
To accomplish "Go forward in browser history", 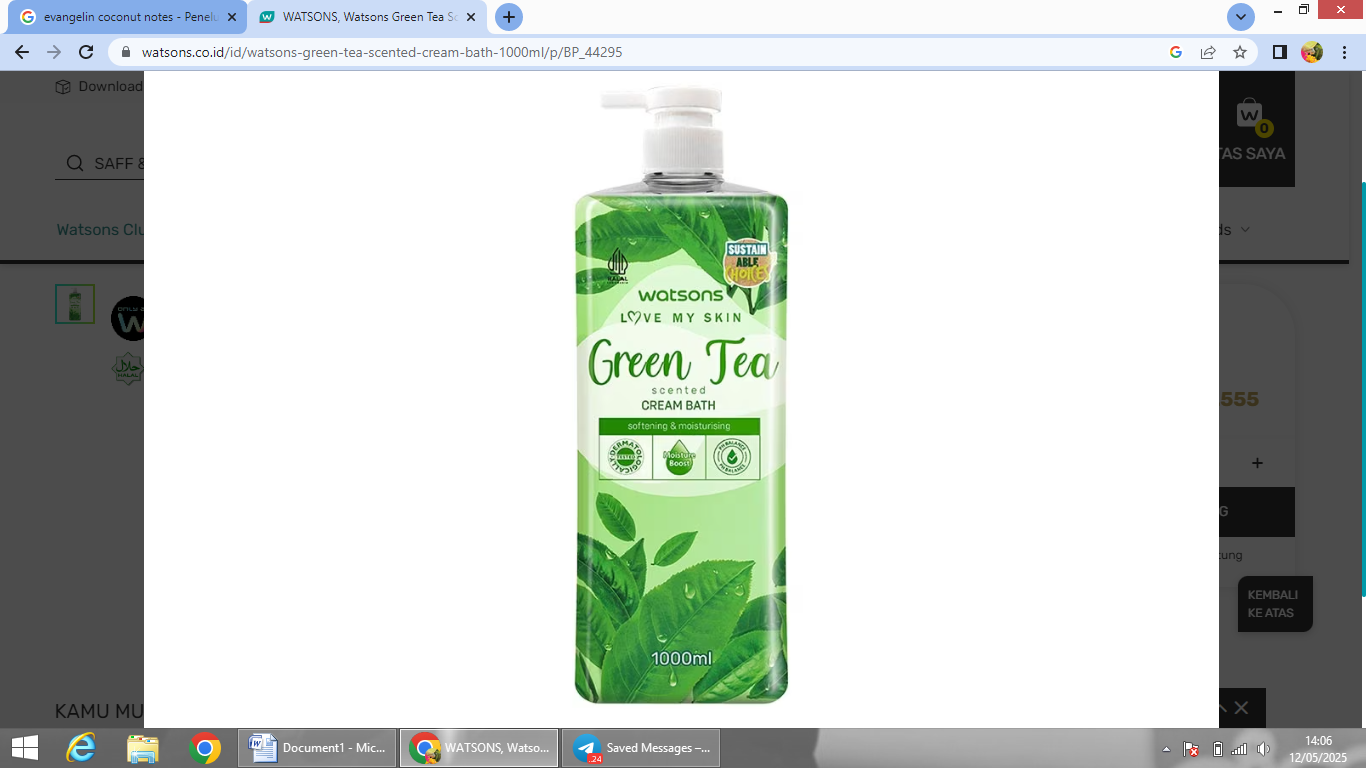I will (x=54, y=52).
